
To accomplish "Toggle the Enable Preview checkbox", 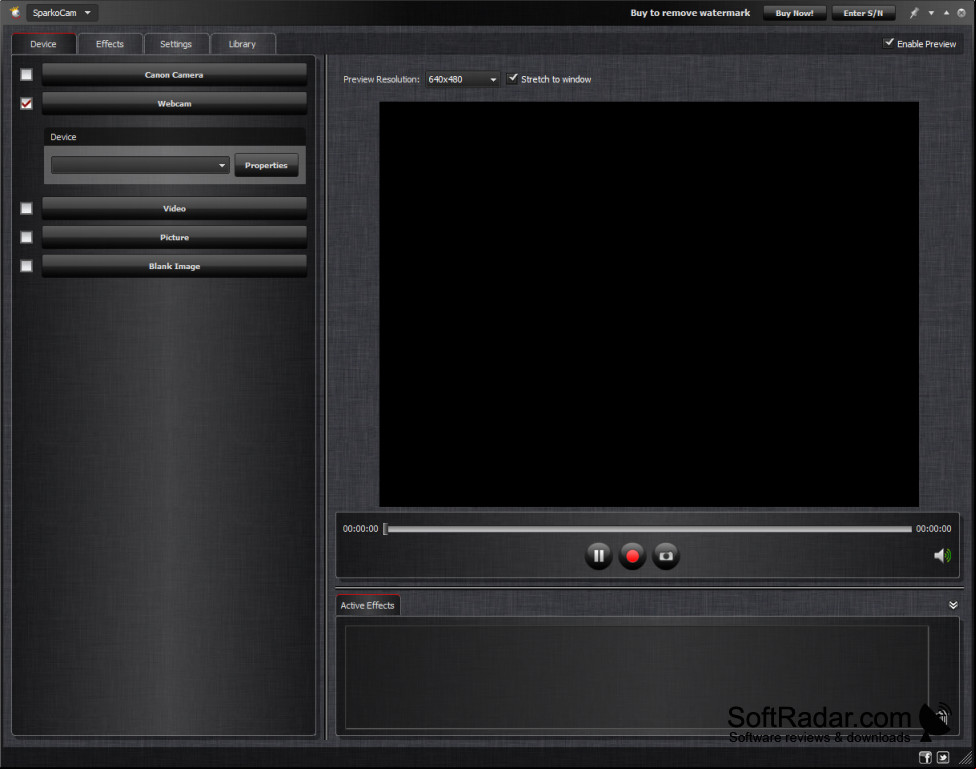I will 889,43.
